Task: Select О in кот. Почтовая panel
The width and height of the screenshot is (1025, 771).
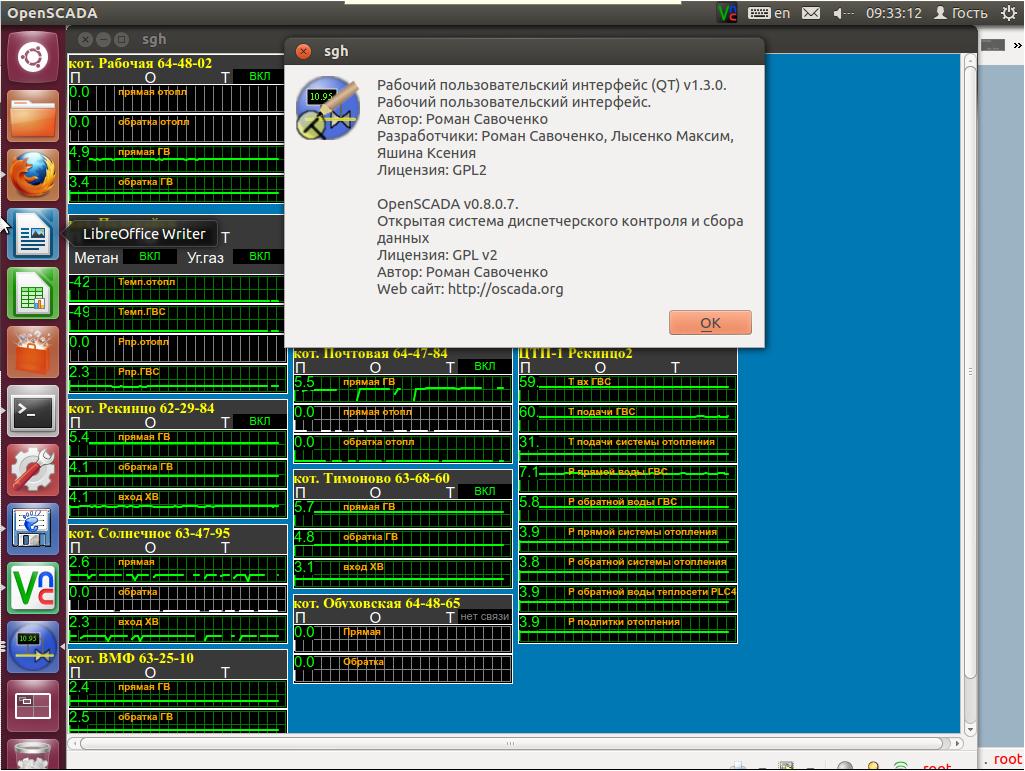Action: (375, 367)
